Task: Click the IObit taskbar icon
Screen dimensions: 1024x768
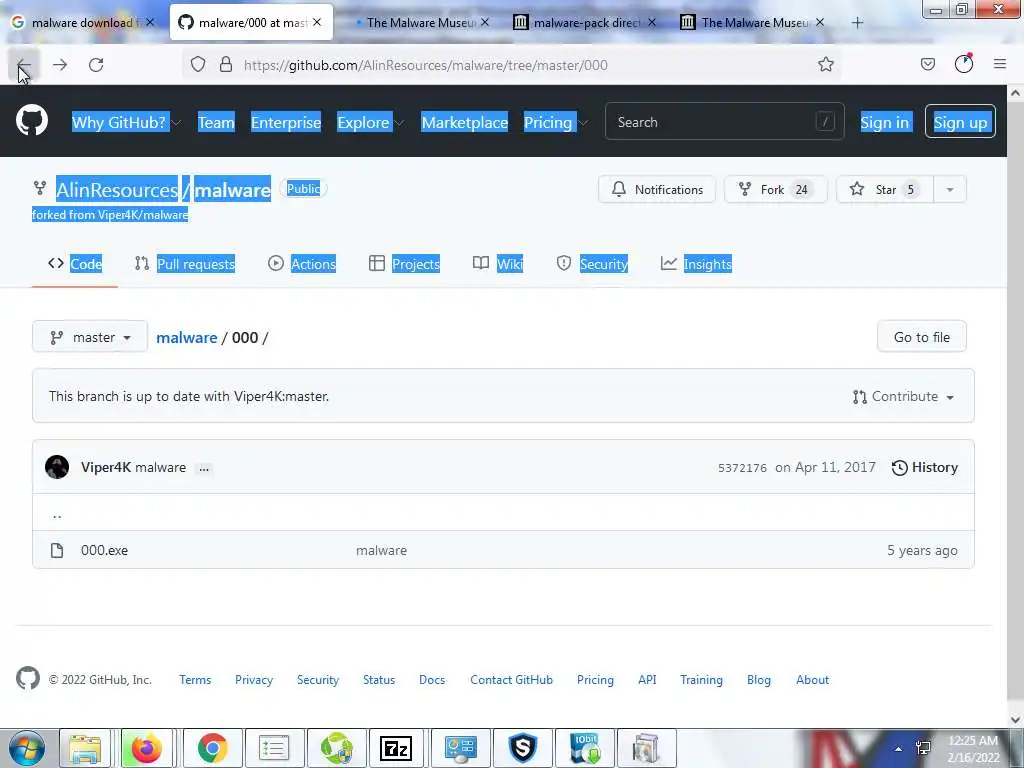Action: 584,748
